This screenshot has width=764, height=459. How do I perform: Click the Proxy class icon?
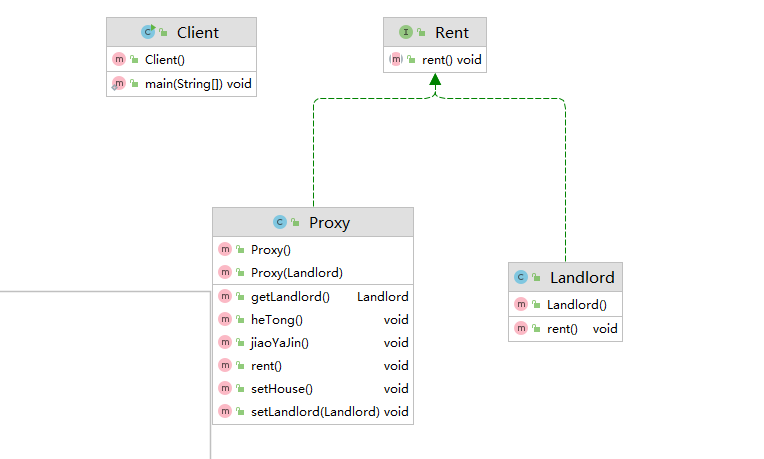pos(280,222)
